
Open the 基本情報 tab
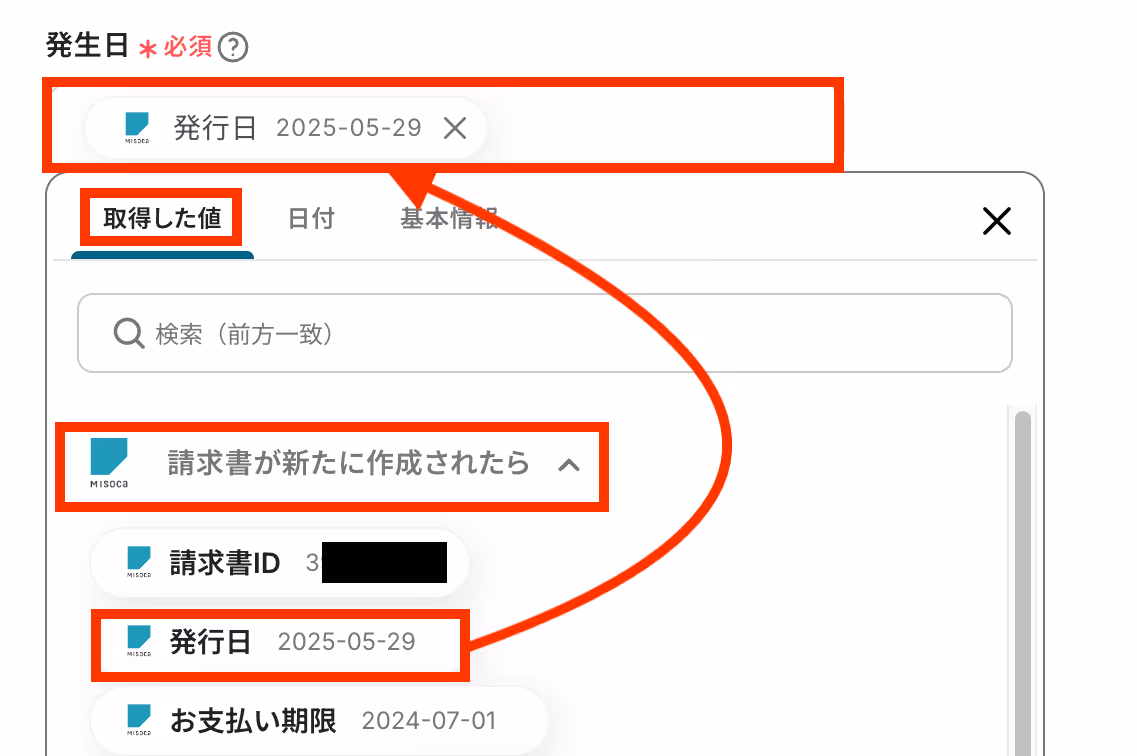tap(449, 218)
